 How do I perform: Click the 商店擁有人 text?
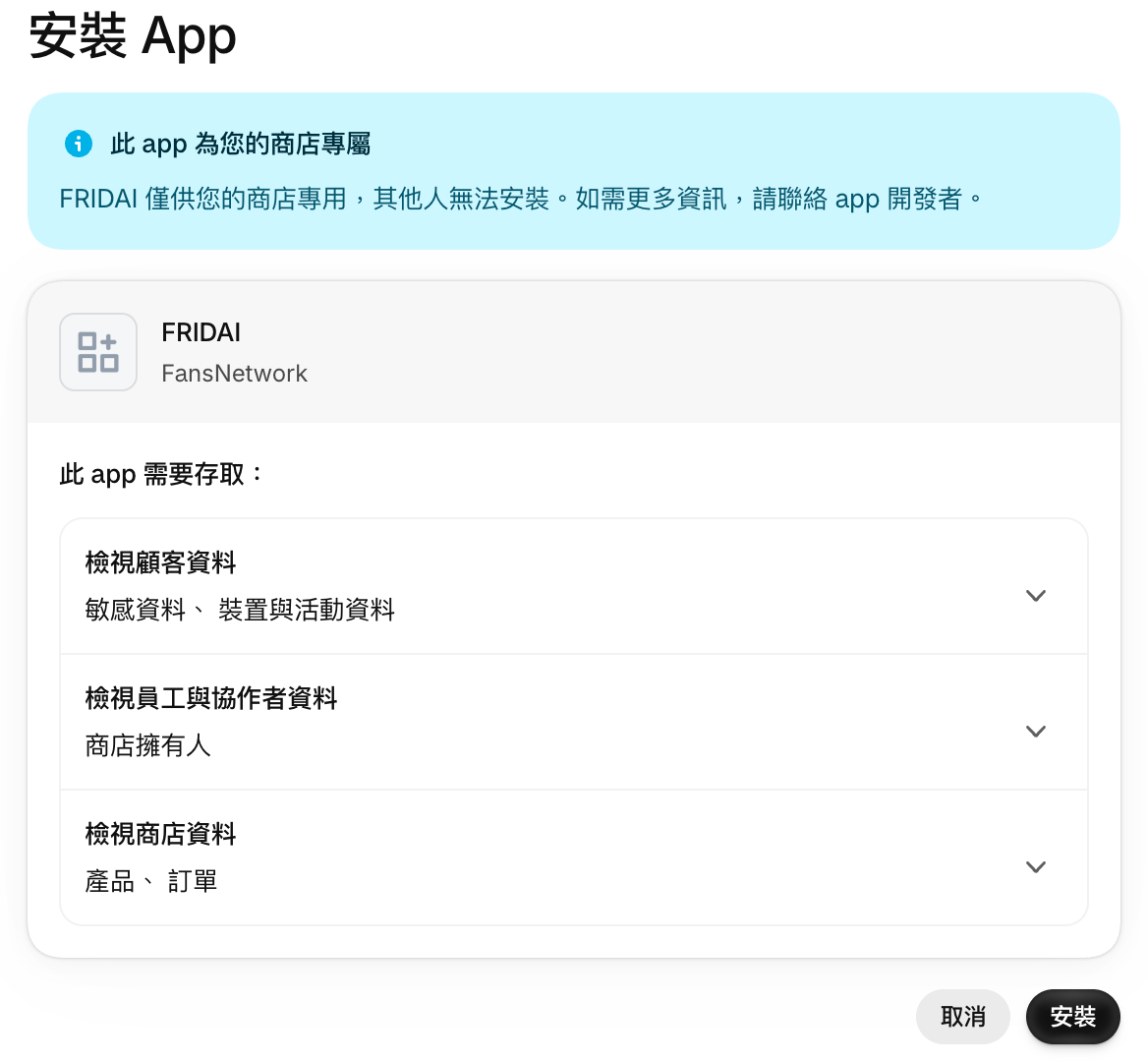(148, 745)
